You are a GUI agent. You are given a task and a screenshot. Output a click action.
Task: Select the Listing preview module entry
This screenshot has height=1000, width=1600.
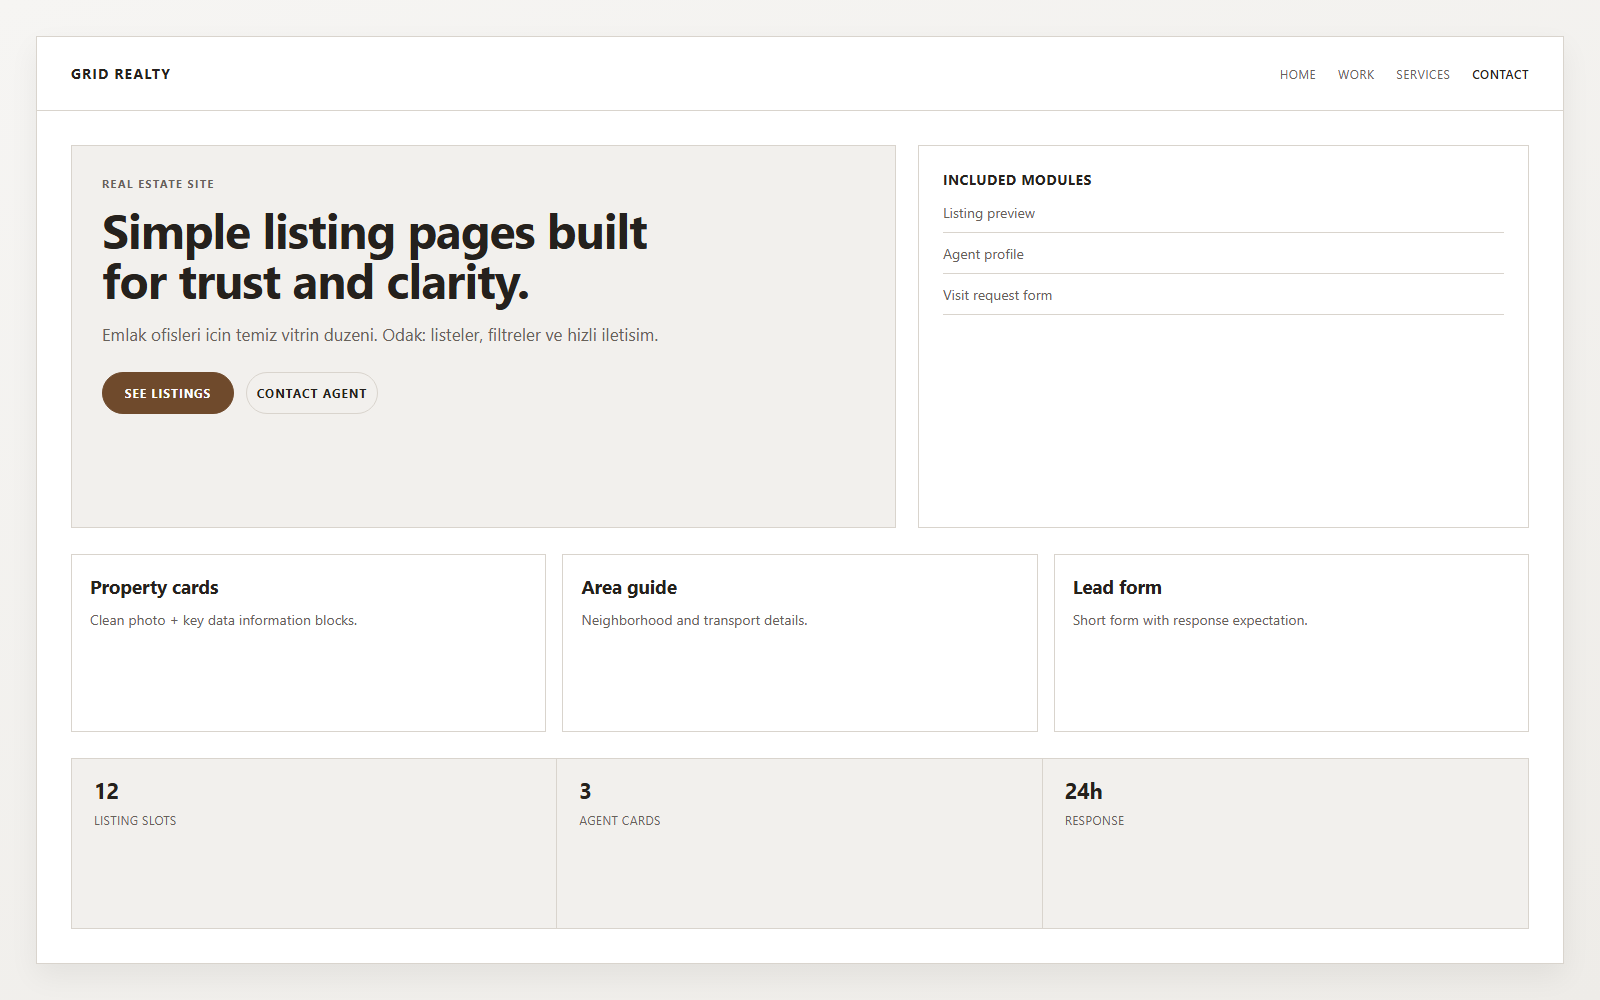(989, 213)
